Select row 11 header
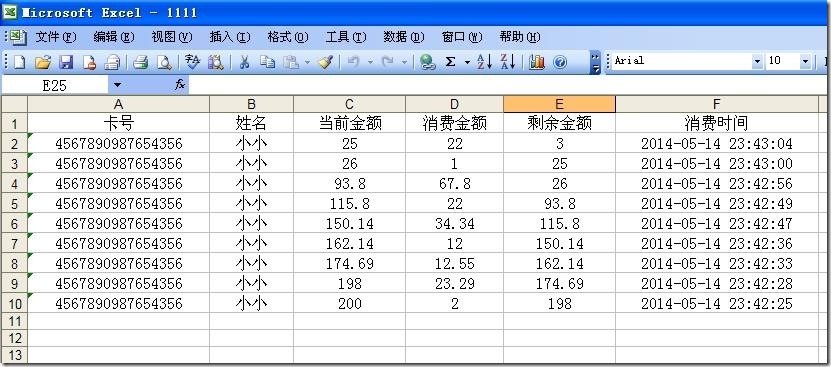Viewport: 831px width, 367px height. pos(14,321)
